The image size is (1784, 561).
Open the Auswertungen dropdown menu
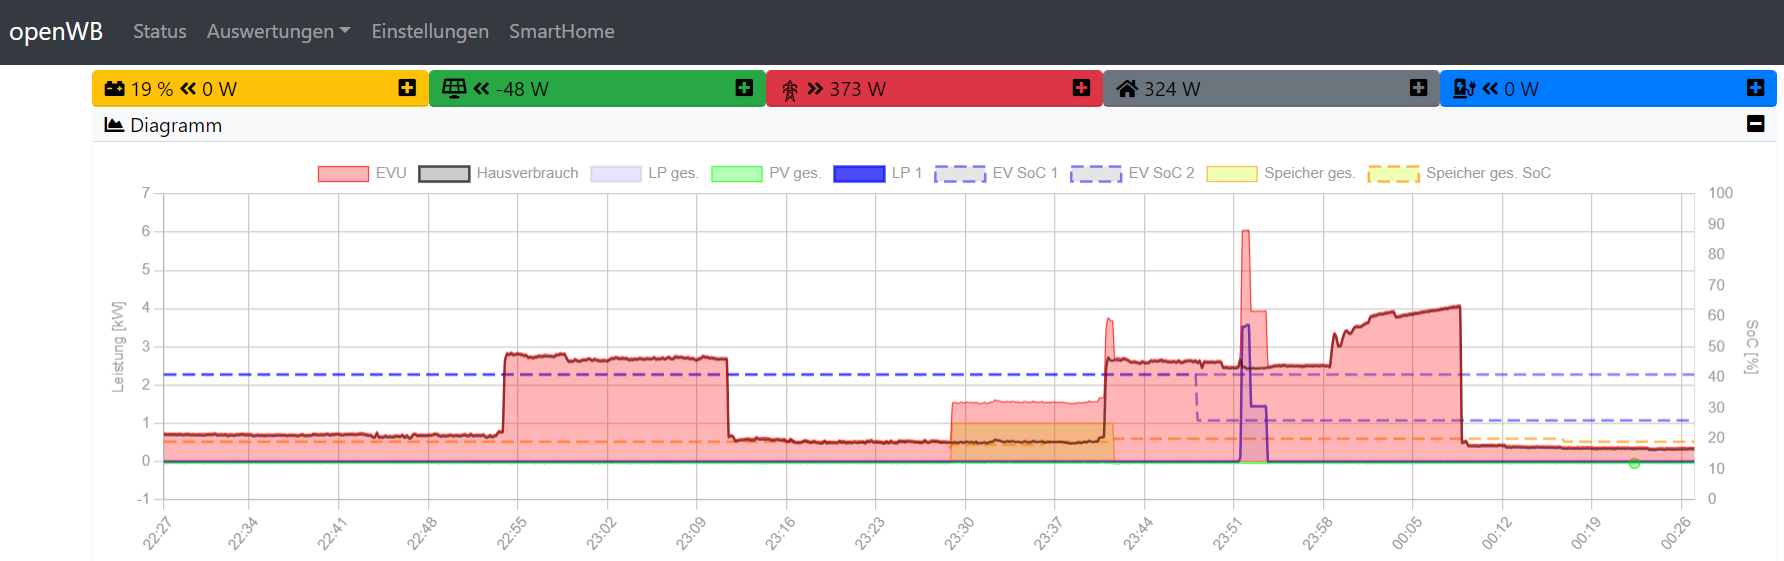point(278,31)
